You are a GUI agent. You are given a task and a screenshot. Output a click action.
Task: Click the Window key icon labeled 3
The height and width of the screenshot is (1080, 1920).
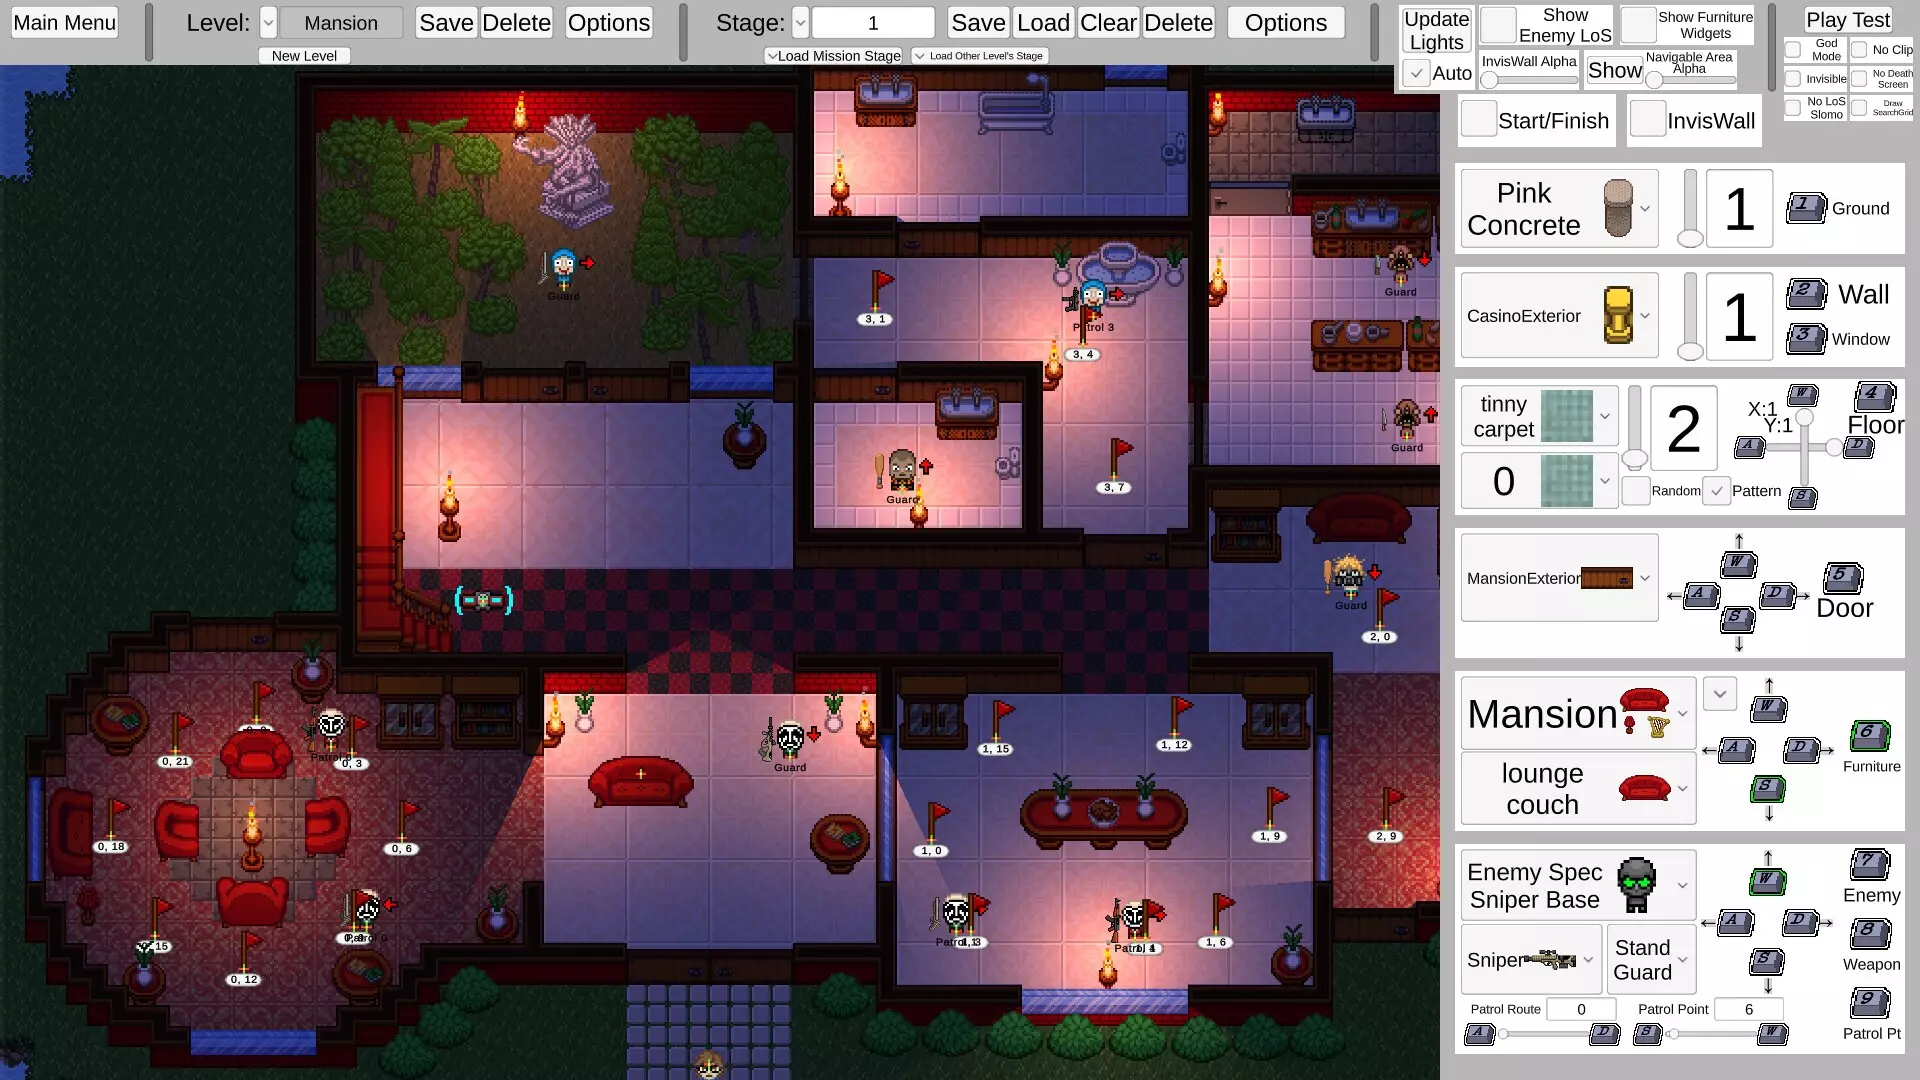(1805, 338)
